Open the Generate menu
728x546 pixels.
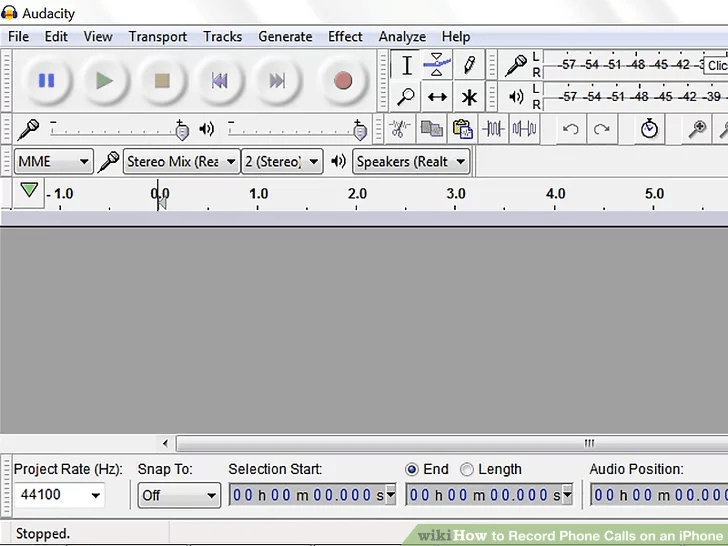(x=285, y=37)
